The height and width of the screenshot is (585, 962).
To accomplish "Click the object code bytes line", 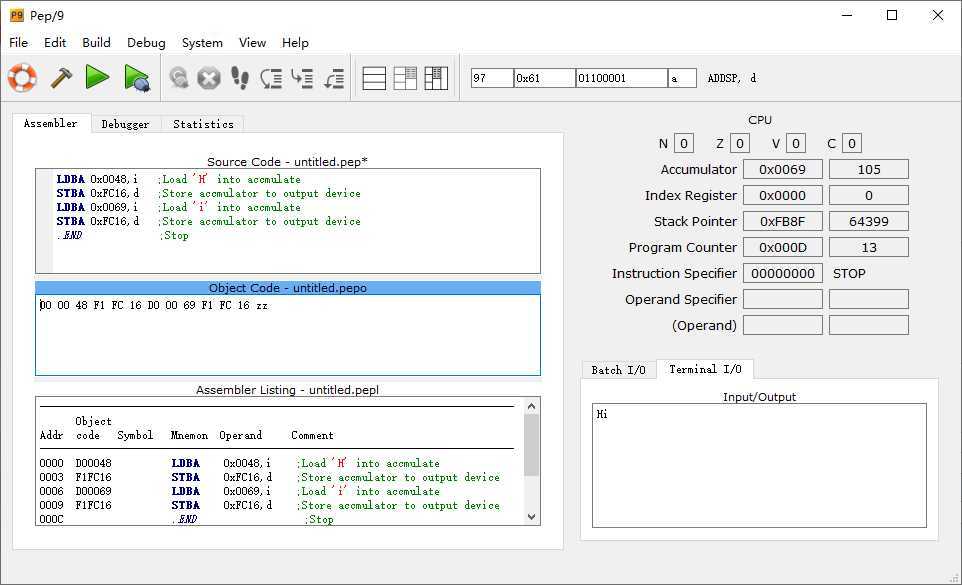I will point(154,305).
